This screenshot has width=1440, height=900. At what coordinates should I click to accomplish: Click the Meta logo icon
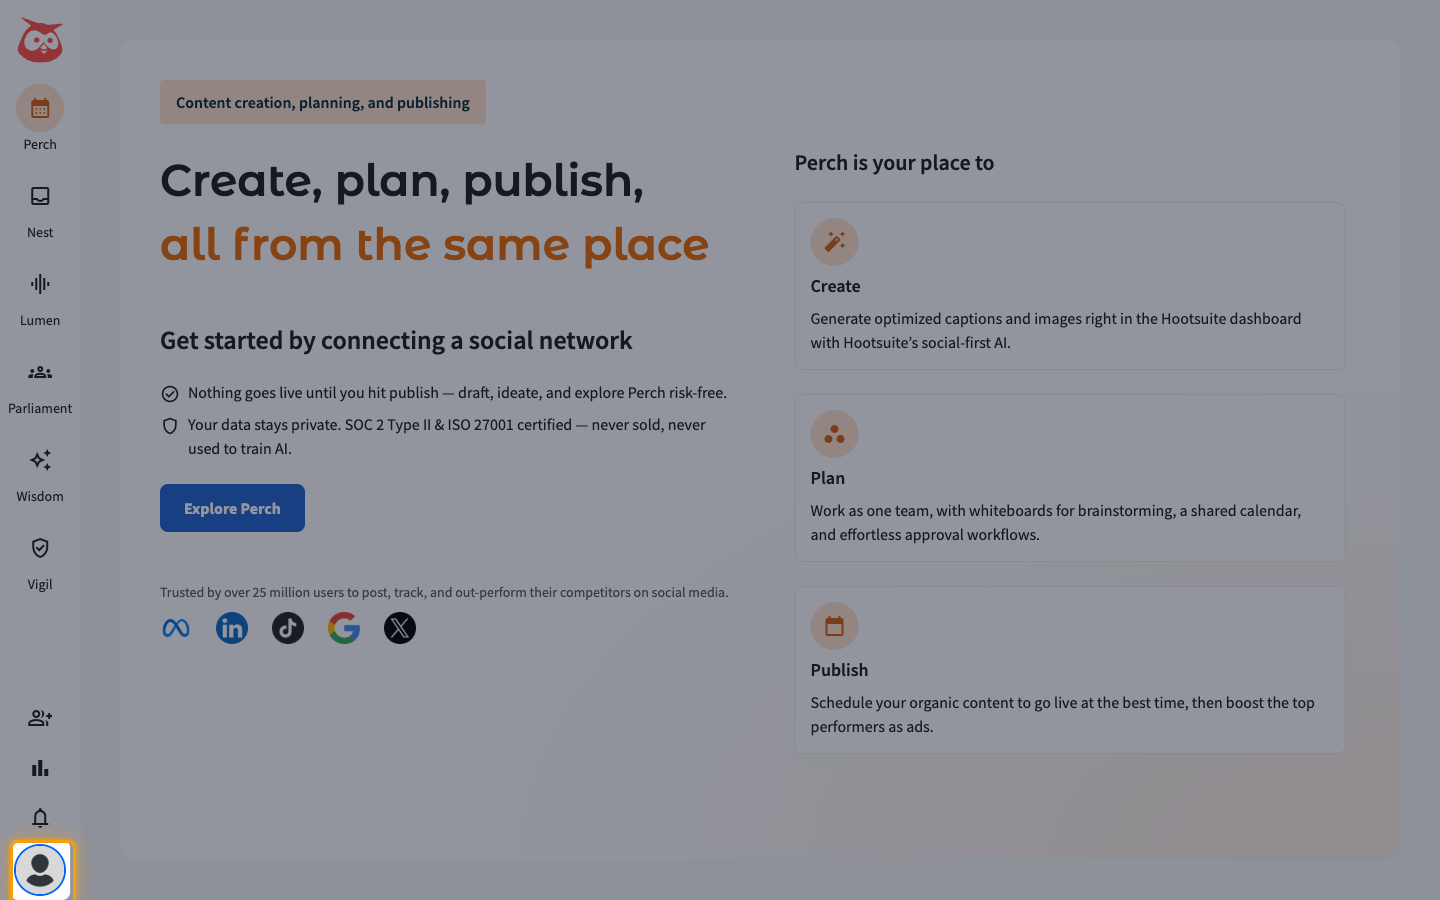(x=176, y=628)
